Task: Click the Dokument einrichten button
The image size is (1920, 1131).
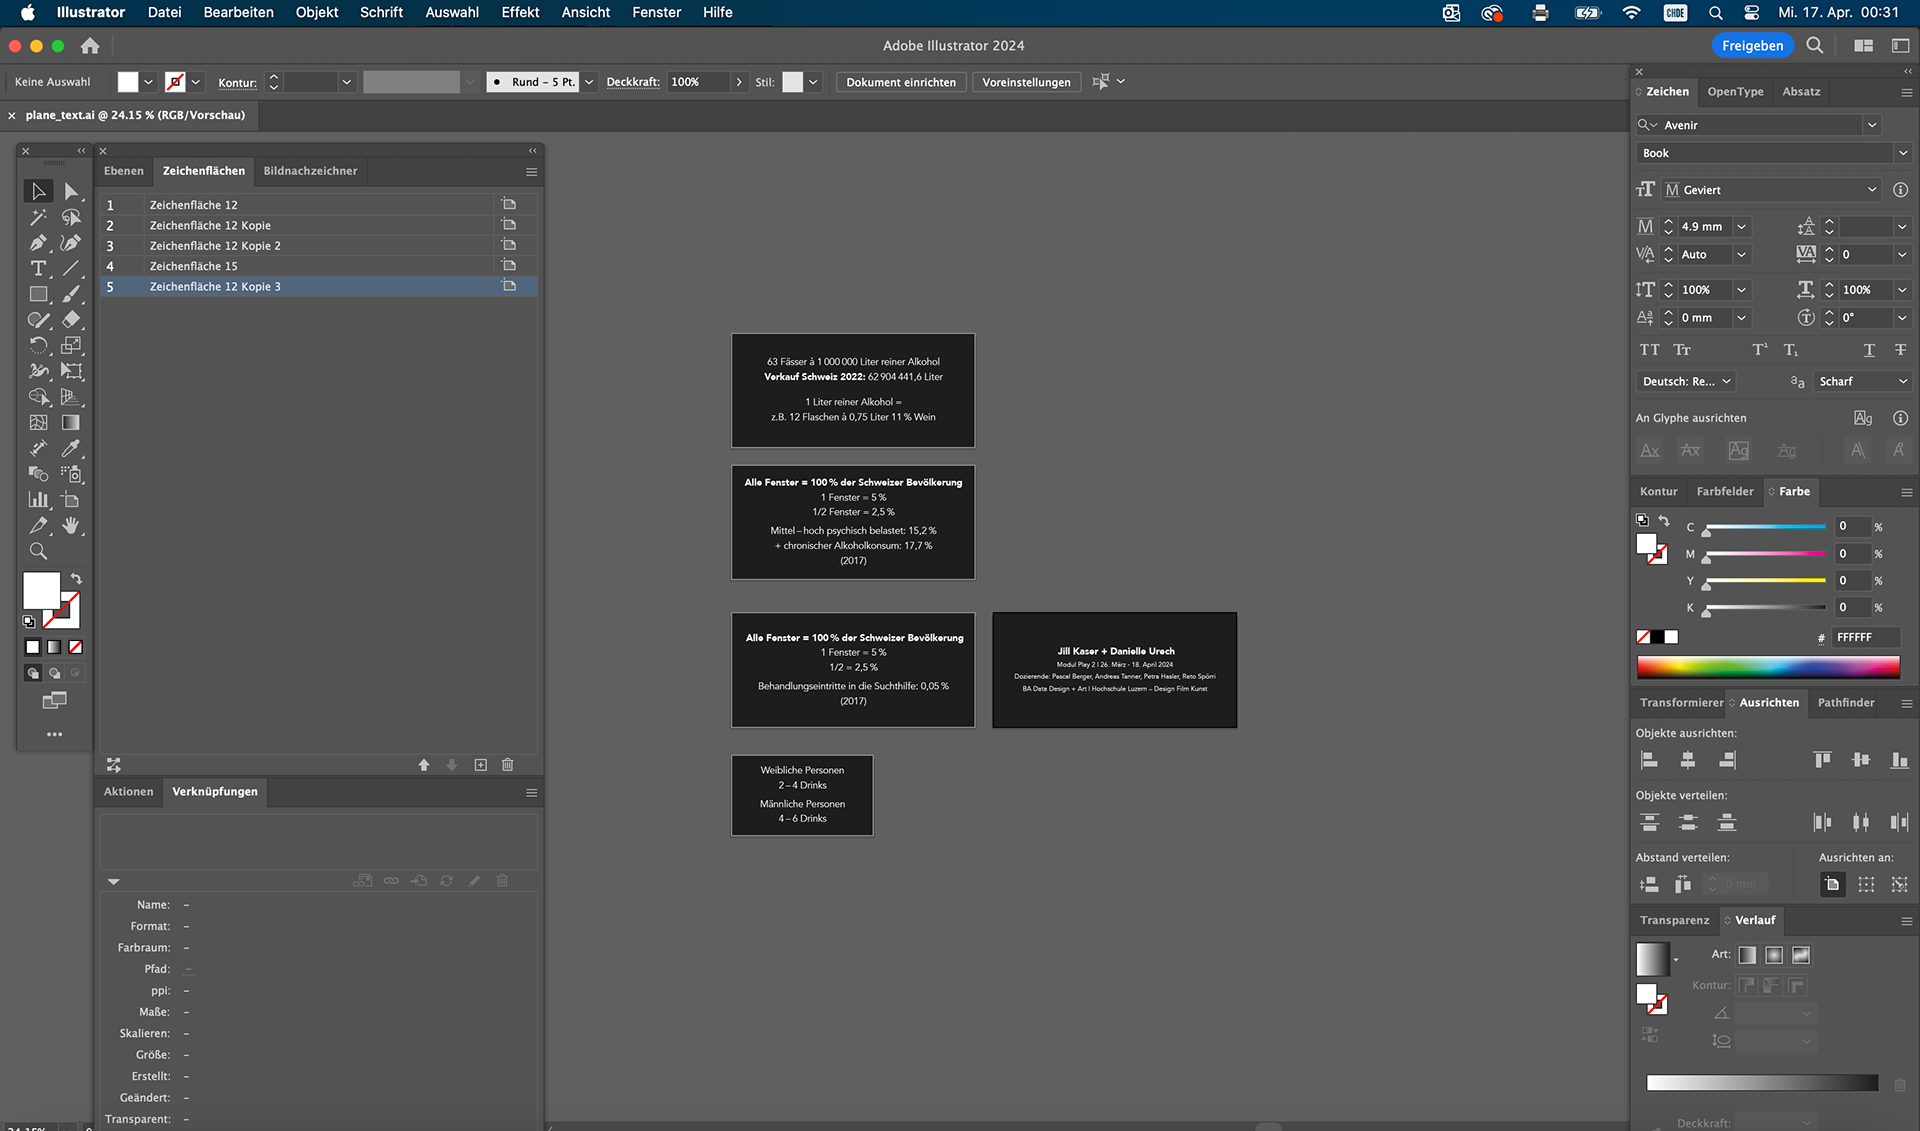Action: pos(900,82)
